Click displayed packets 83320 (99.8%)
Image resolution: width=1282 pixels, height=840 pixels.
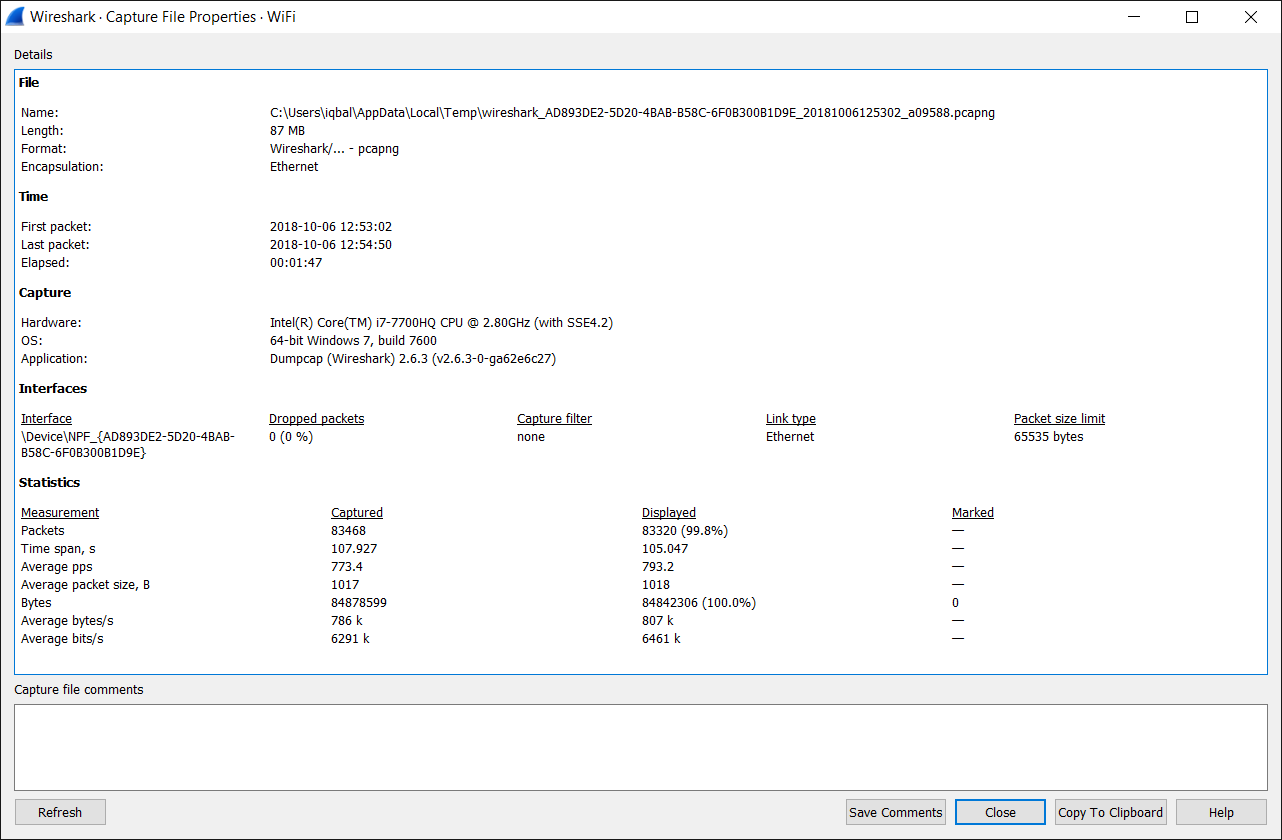(x=685, y=531)
